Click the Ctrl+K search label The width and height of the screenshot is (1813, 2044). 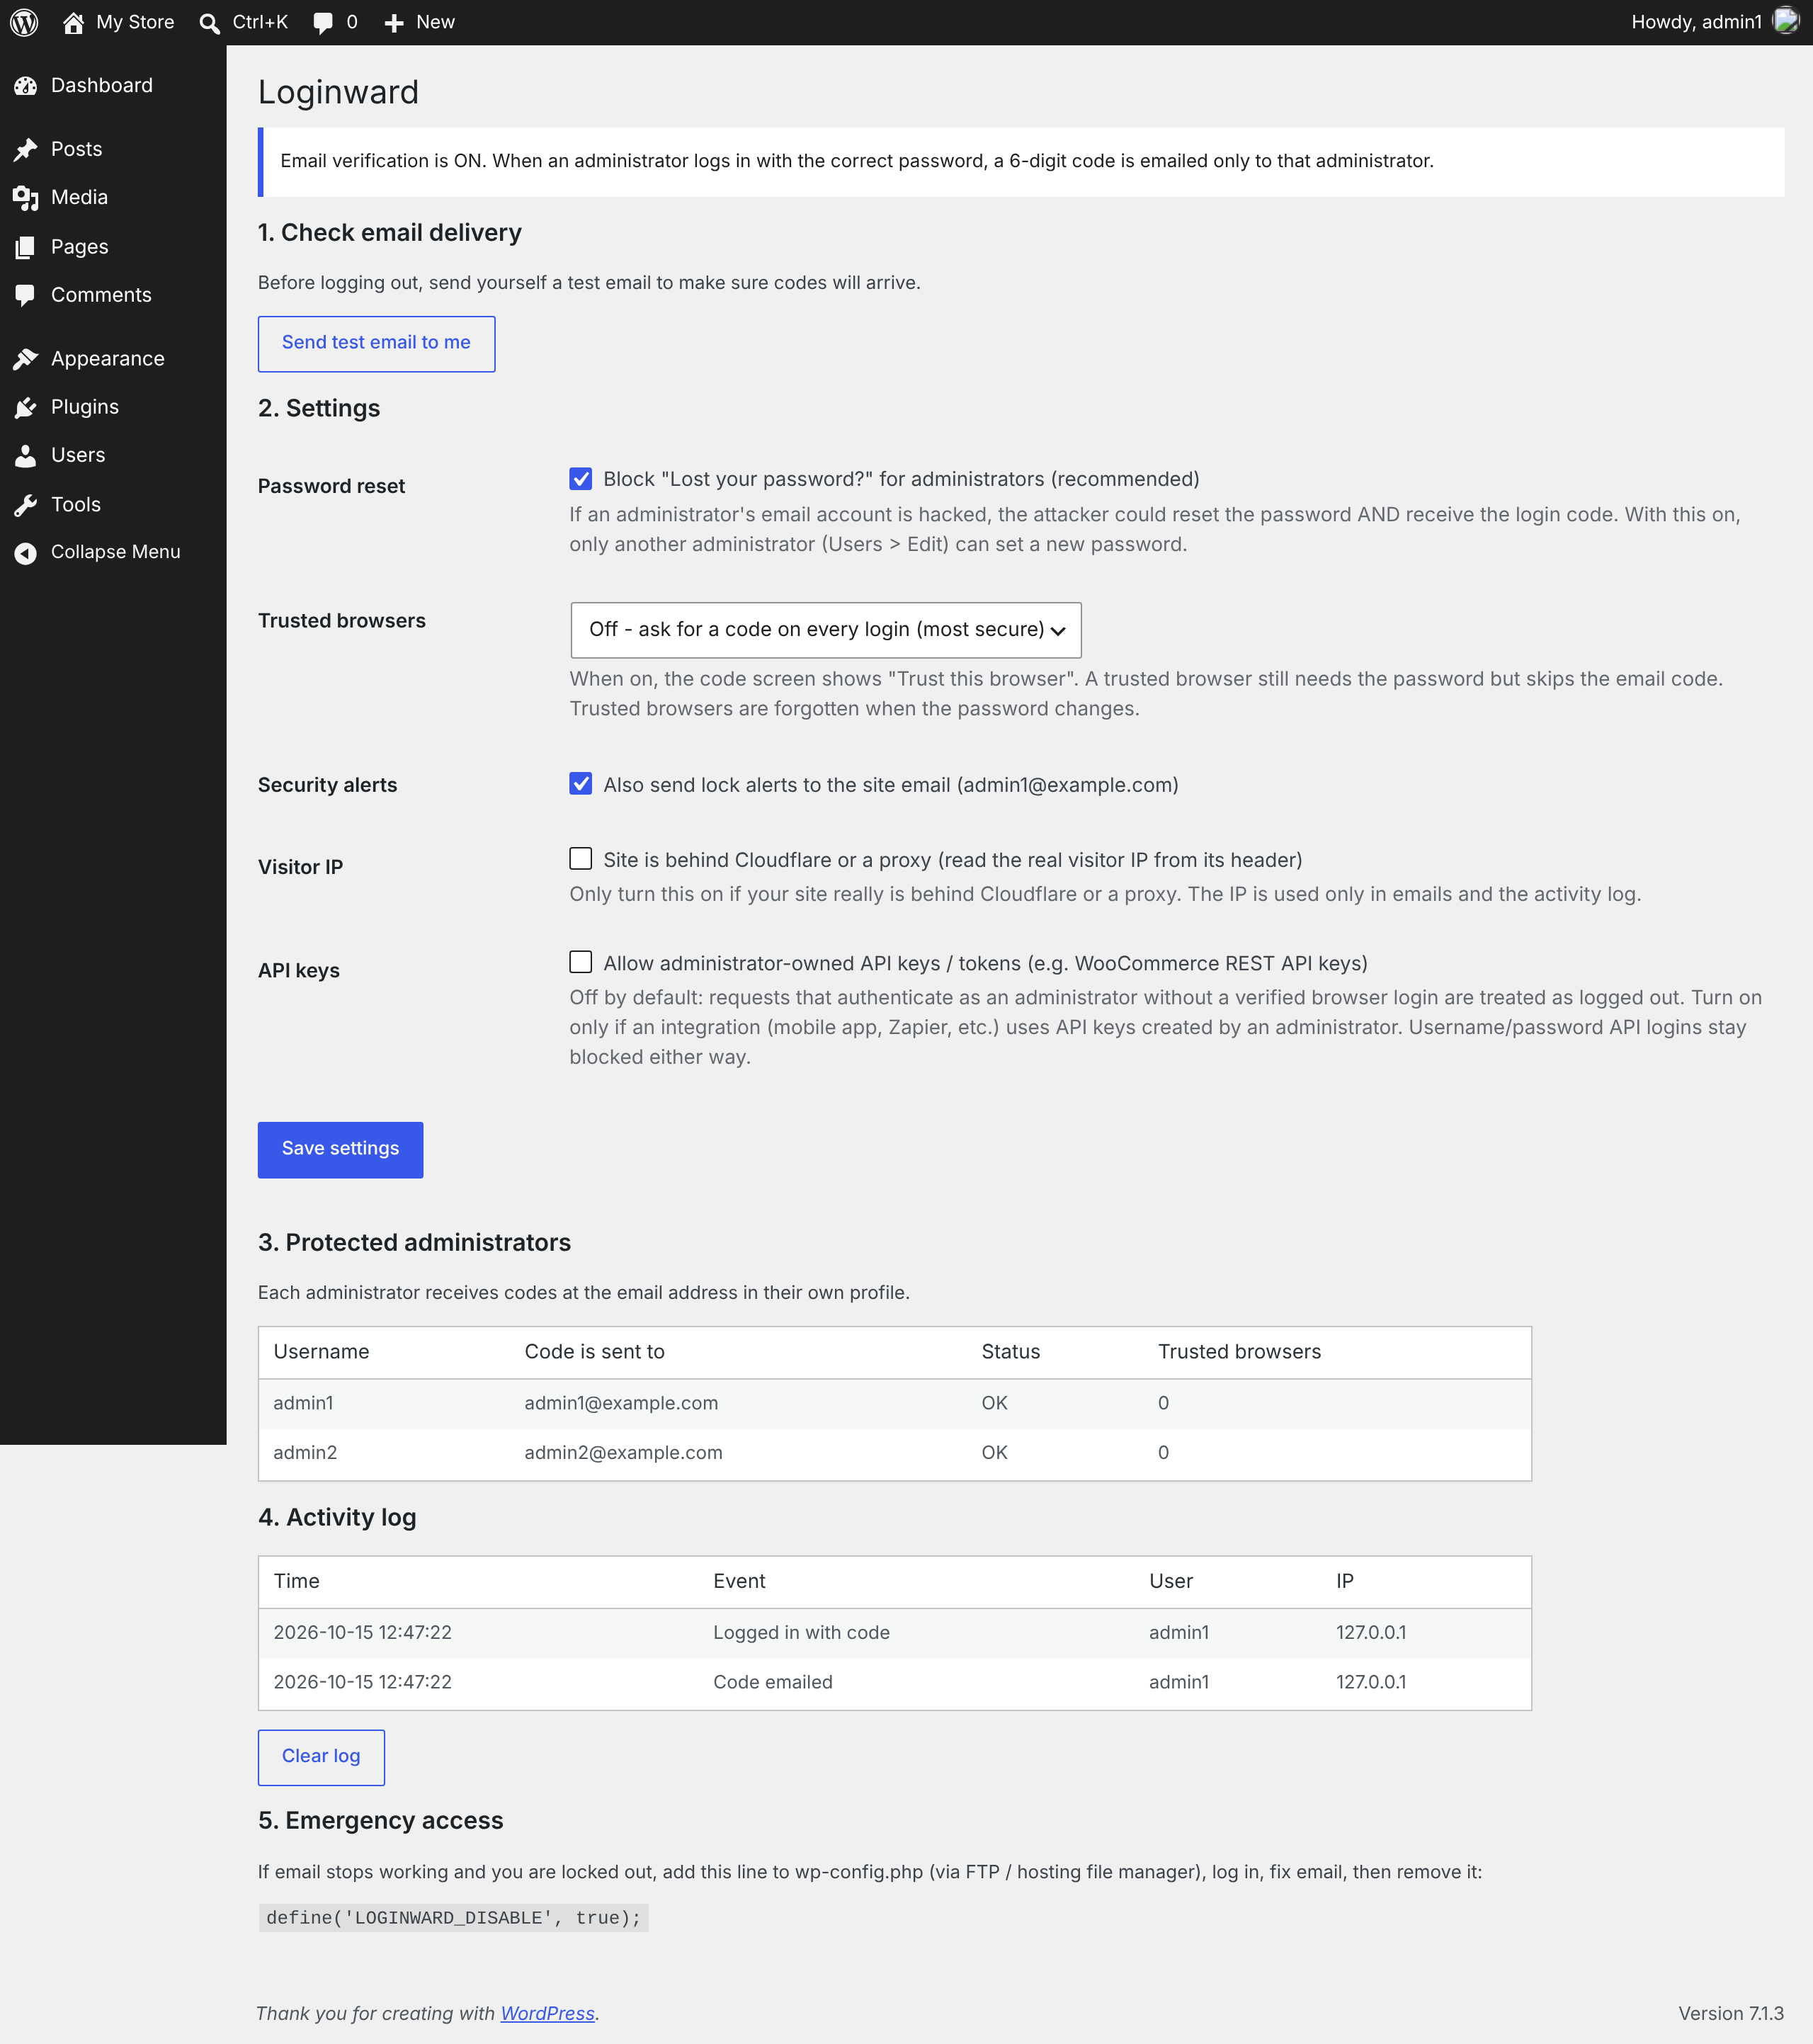260,22
